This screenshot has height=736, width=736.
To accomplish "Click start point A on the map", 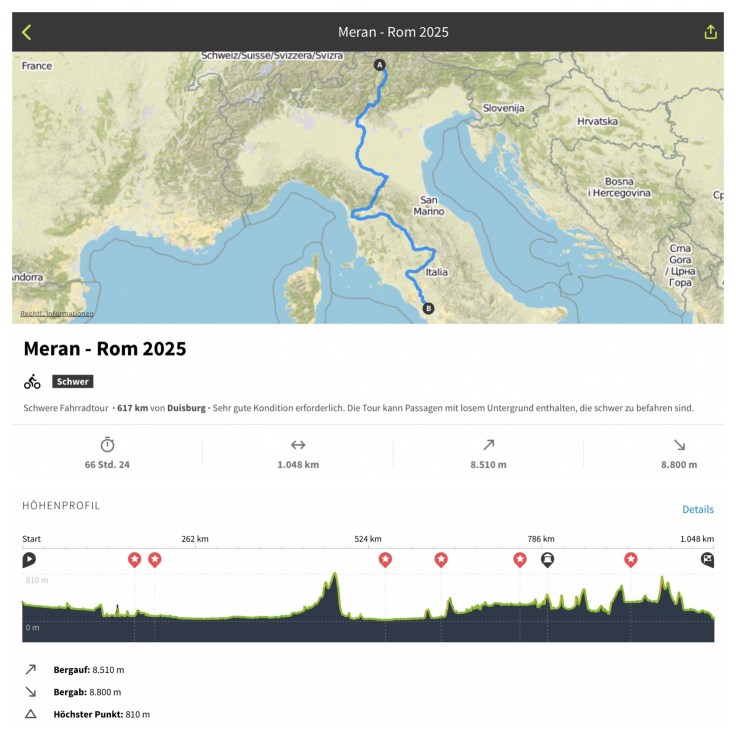I will [379, 65].
